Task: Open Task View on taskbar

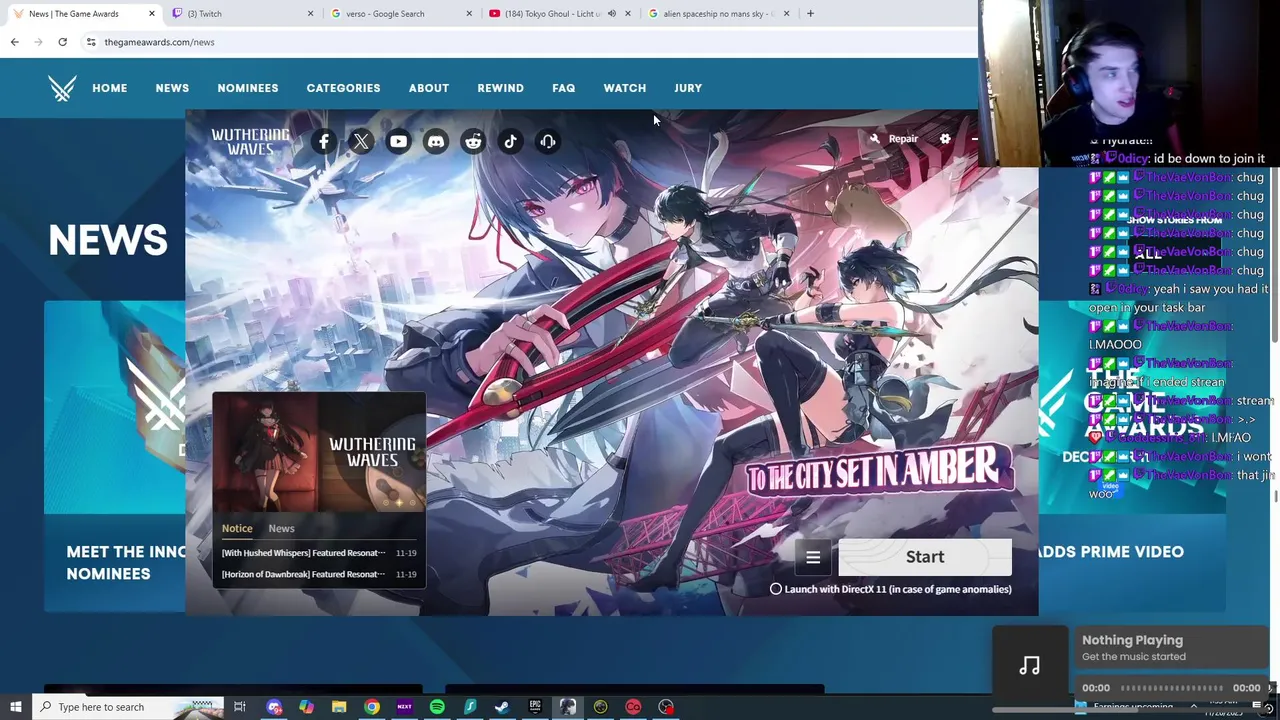Action: tap(240, 707)
